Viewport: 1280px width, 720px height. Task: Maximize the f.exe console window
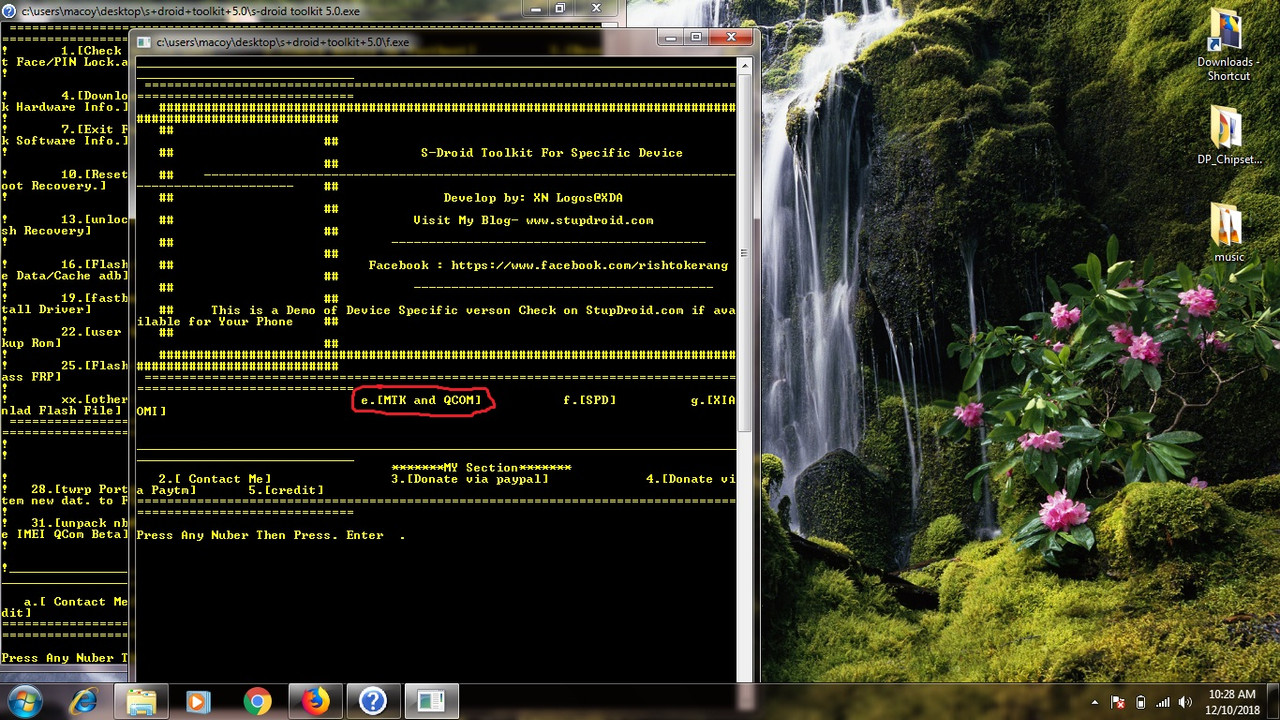697,39
